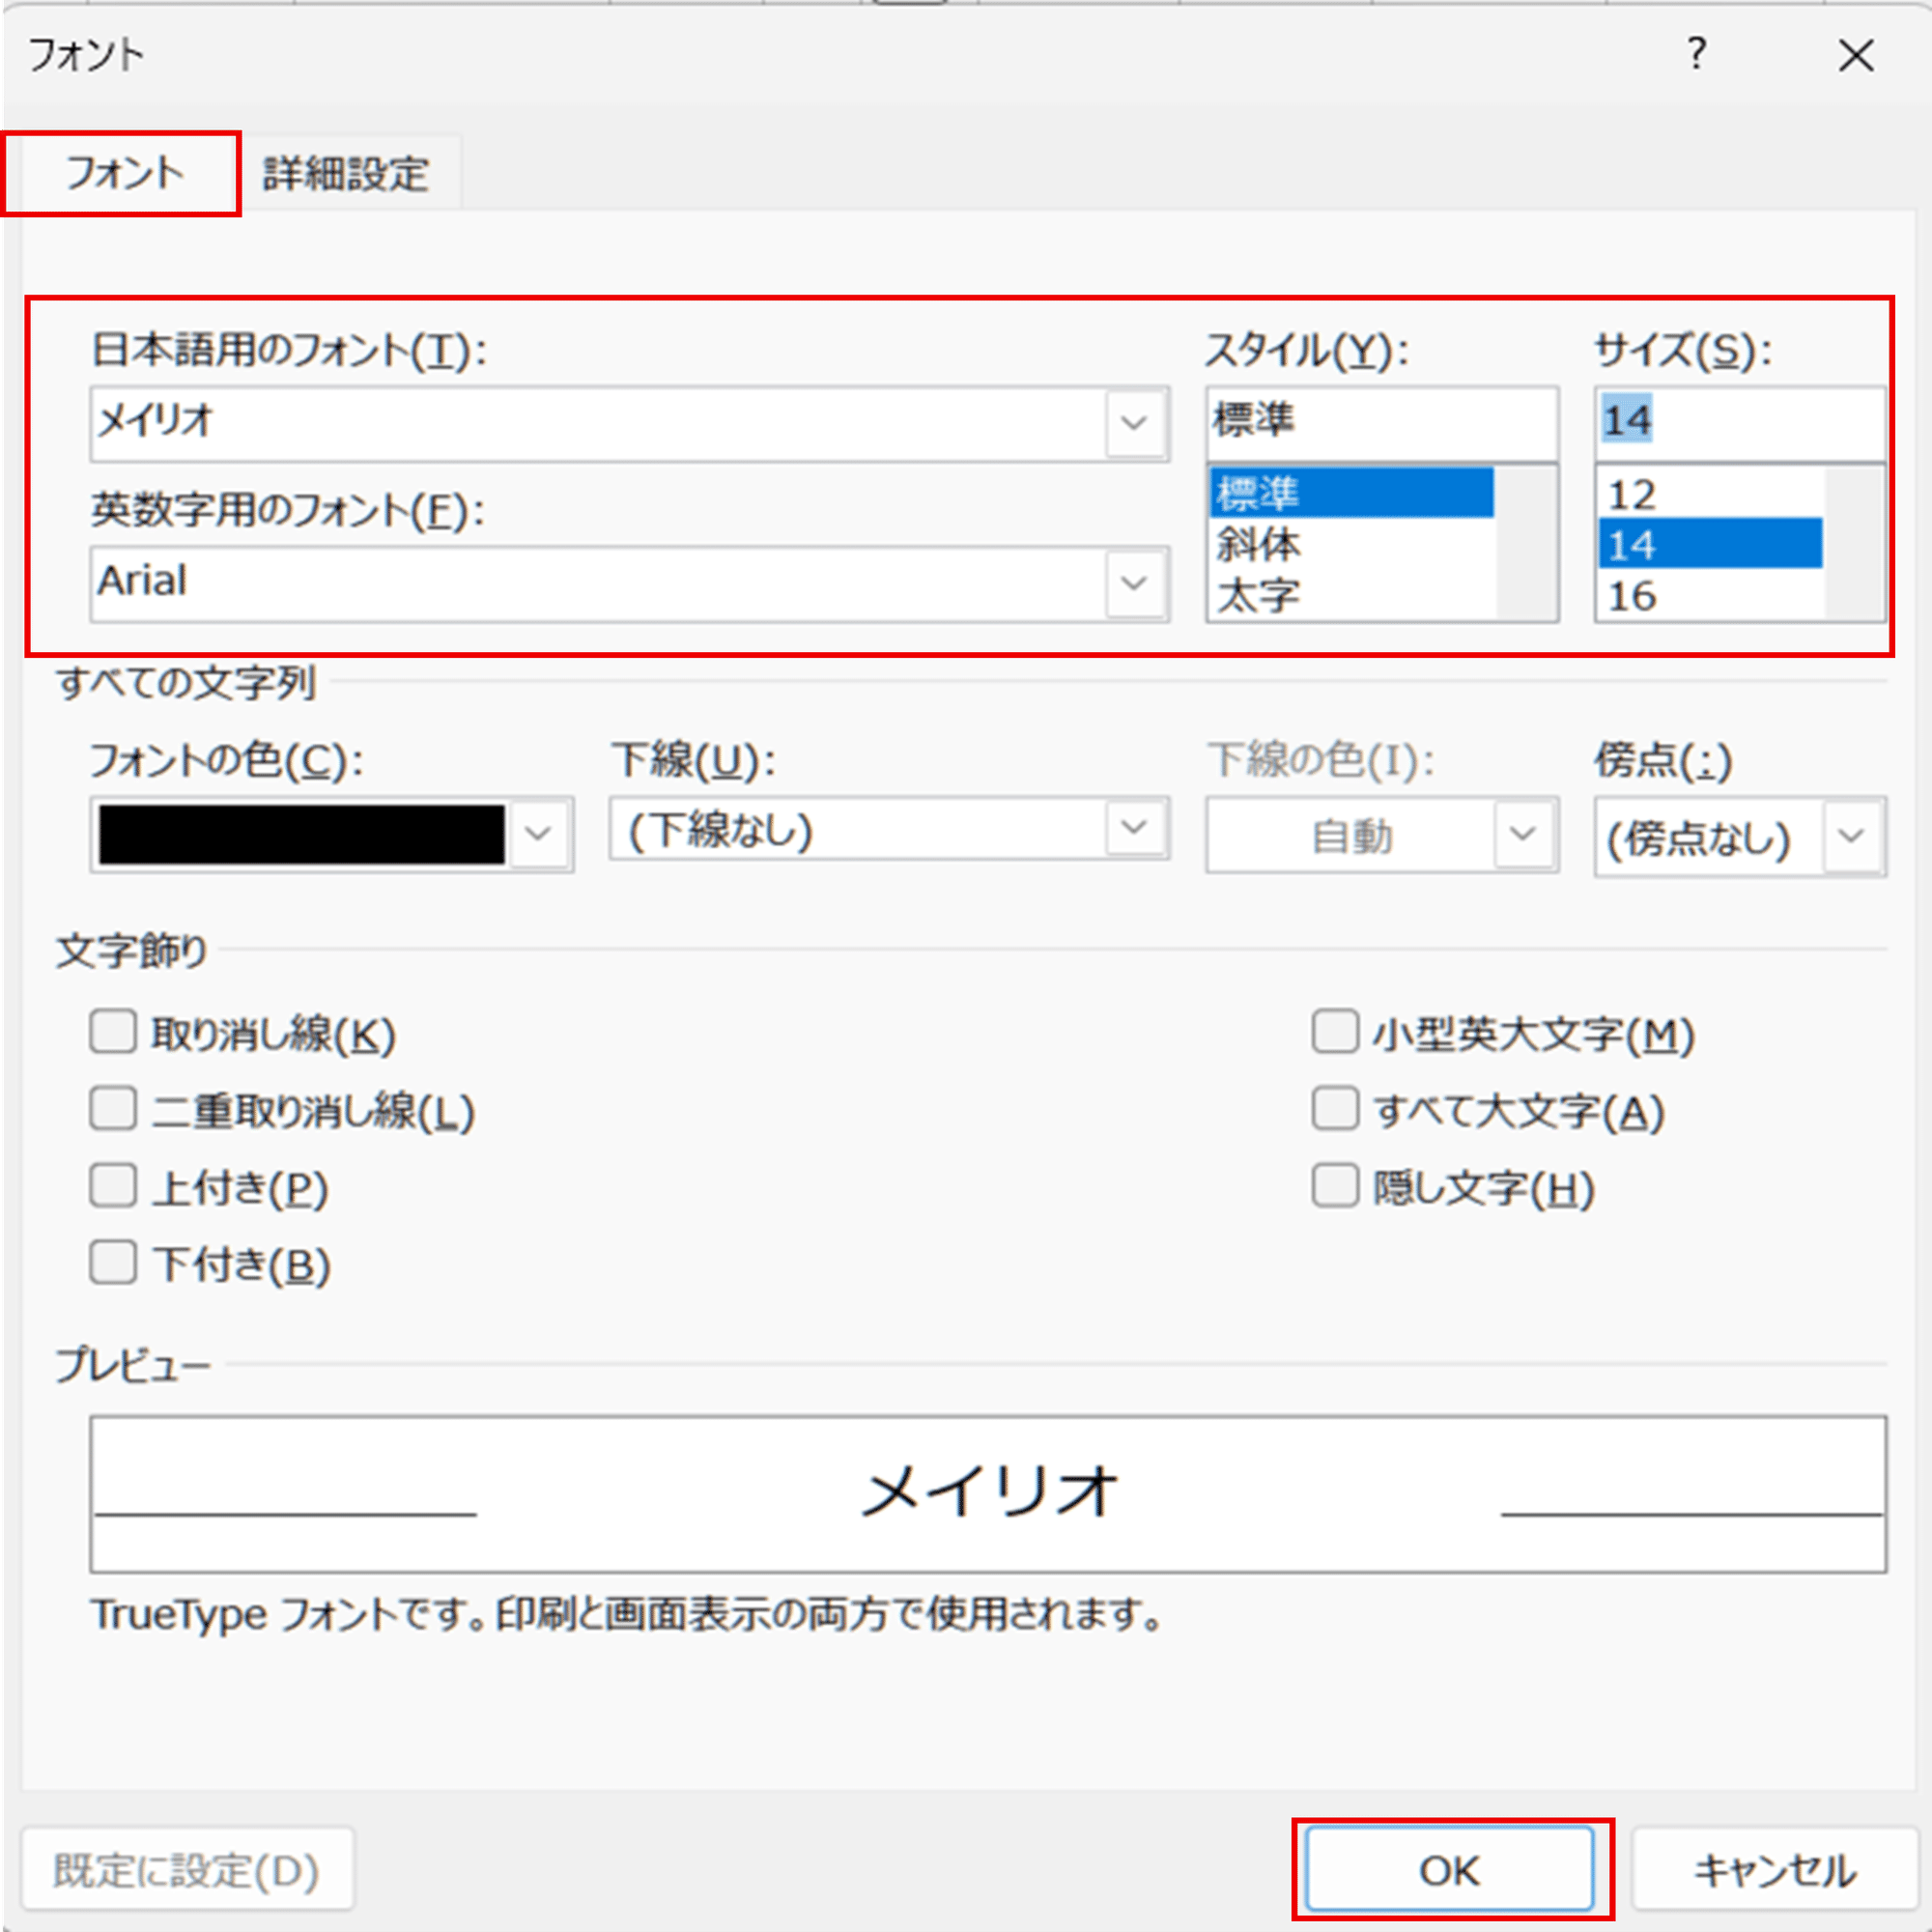Click the black font color swatch

pyautogui.click(x=300, y=834)
